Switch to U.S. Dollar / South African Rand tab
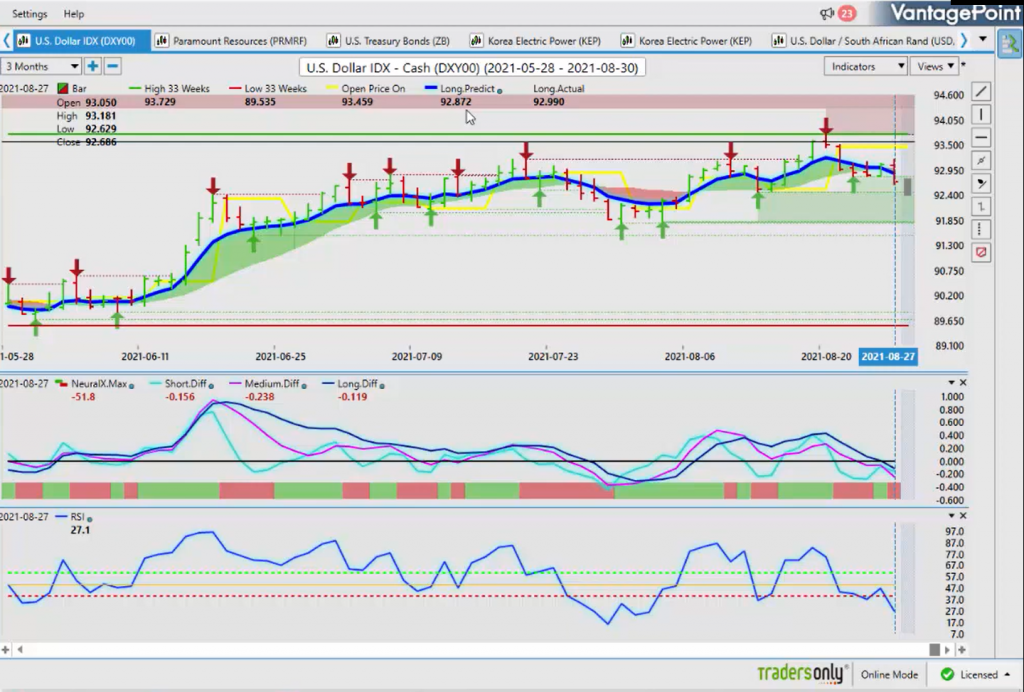This screenshot has width=1024, height=692. [863, 40]
